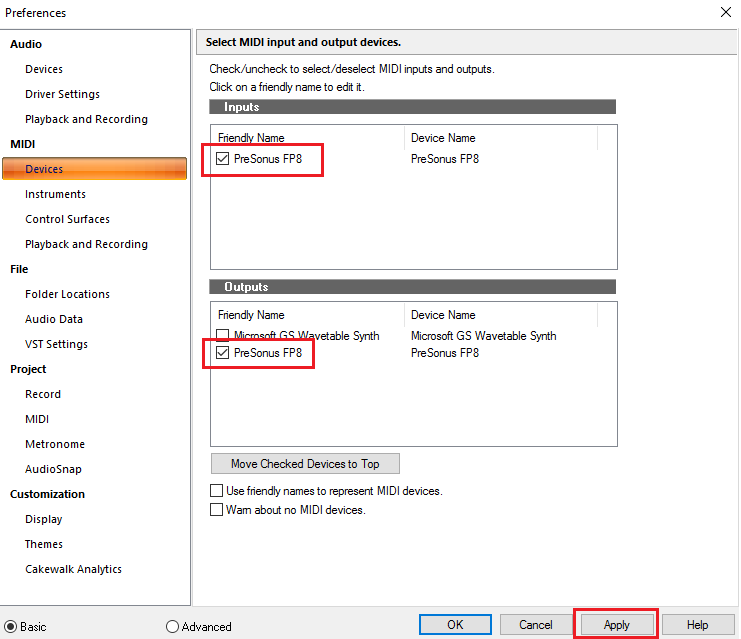
Task: Open Cakewalk Analytics page
Action: coord(74,569)
